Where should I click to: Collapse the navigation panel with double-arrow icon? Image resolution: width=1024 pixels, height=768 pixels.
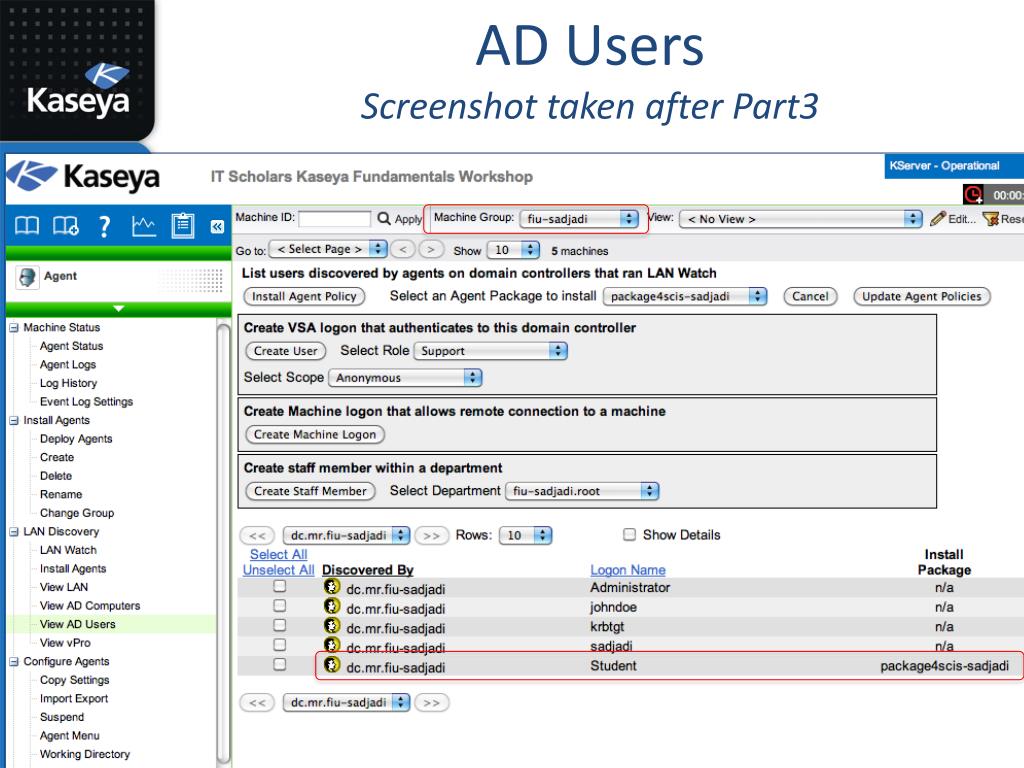(217, 227)
